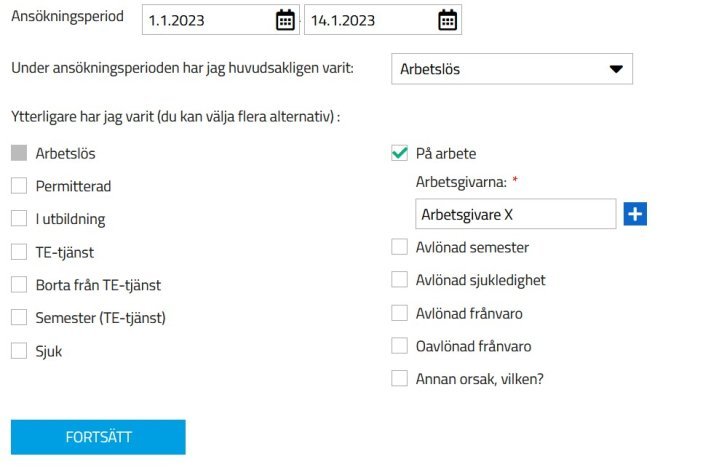The height and width of the screenshot is (475, 727).
Task: Focus the Arbetsgivare X employer field
Action: tap(516, 214)
